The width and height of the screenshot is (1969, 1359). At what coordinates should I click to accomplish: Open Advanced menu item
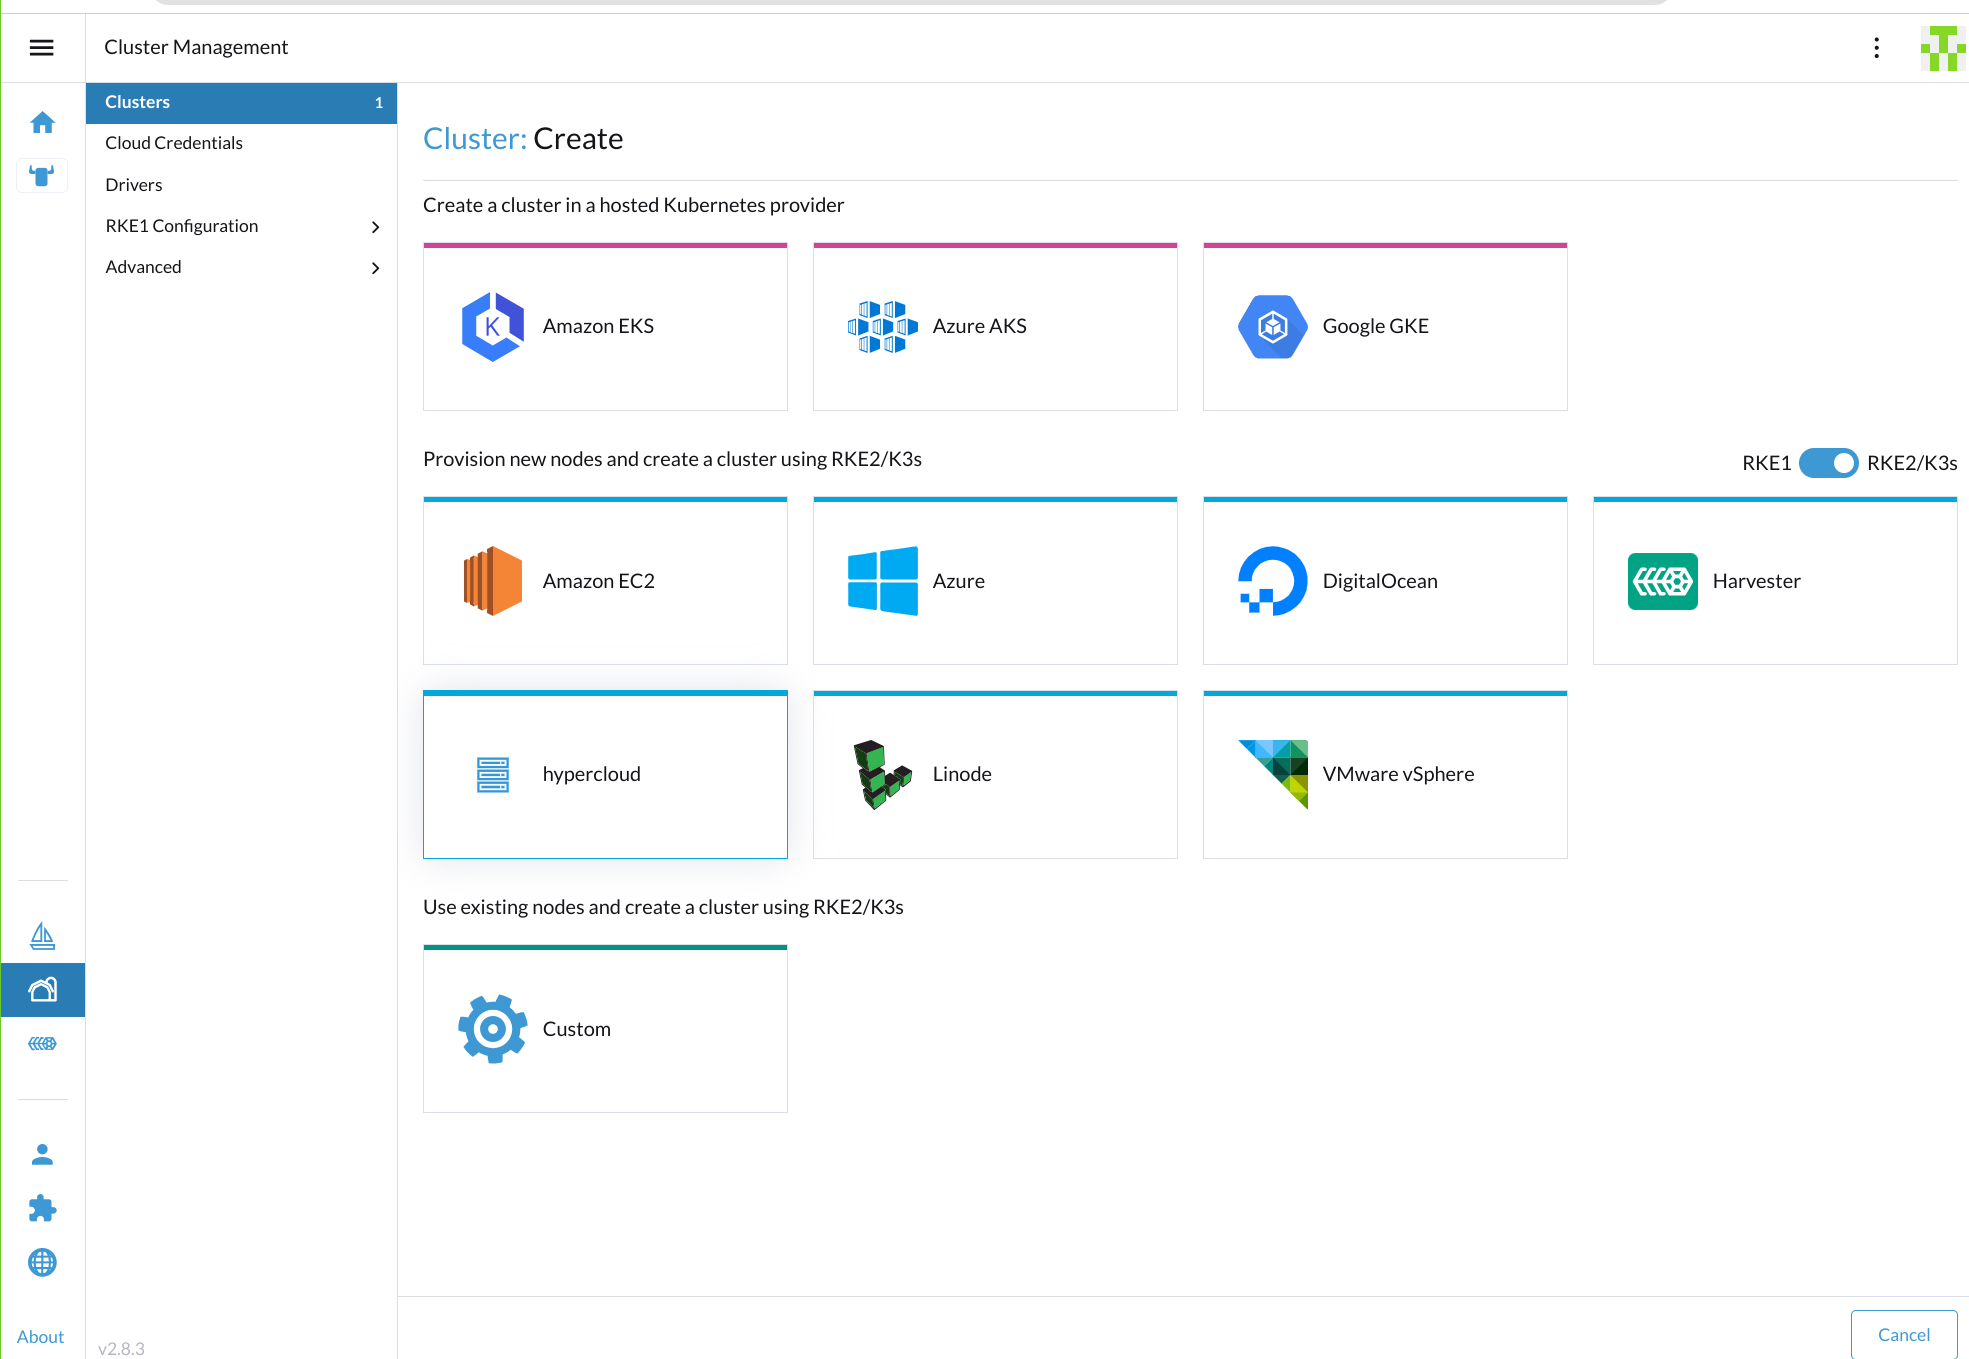143,267
